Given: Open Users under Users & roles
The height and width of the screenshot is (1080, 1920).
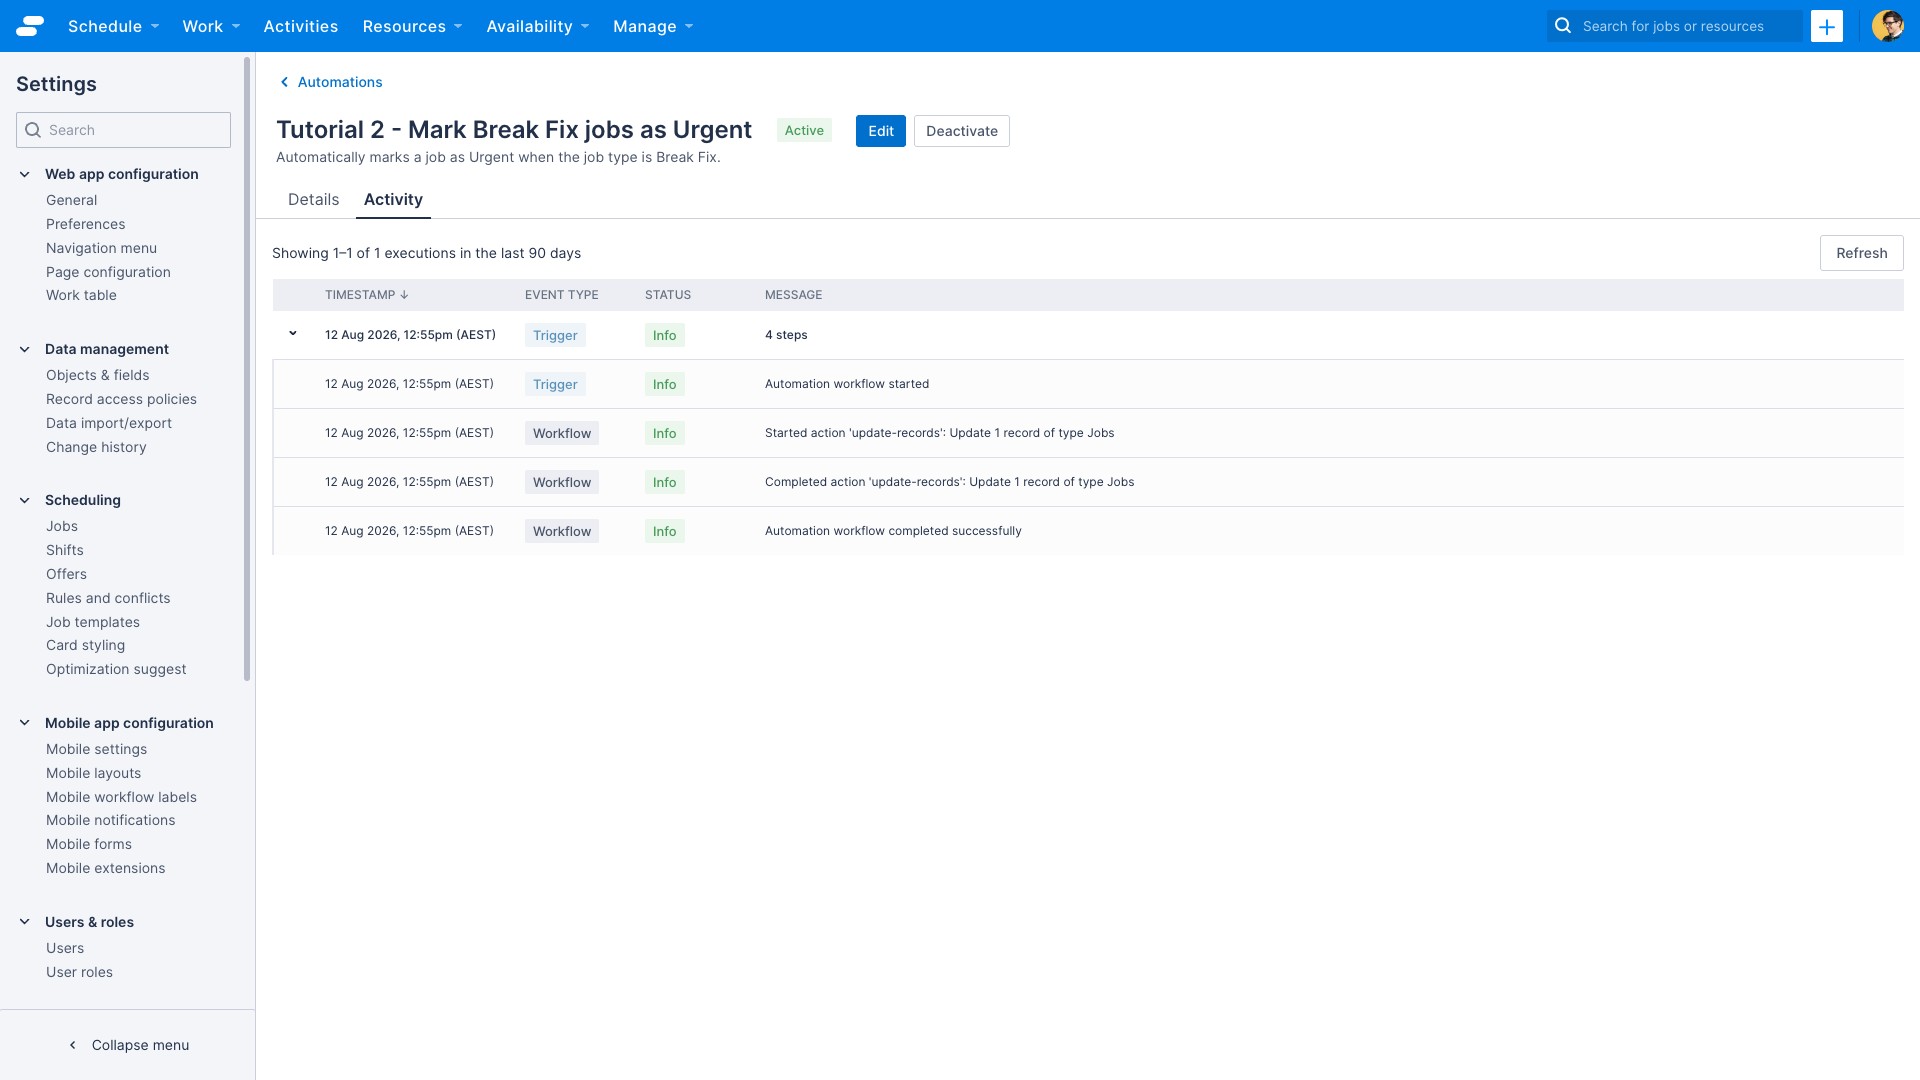Looking at the screenshot, I should [x=65, y=948].
